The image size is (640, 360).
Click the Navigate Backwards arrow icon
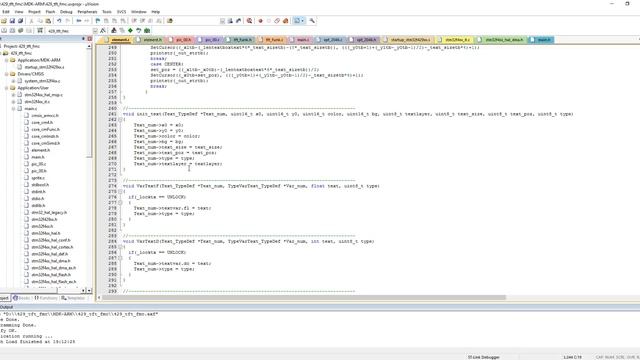coord(79,21)
